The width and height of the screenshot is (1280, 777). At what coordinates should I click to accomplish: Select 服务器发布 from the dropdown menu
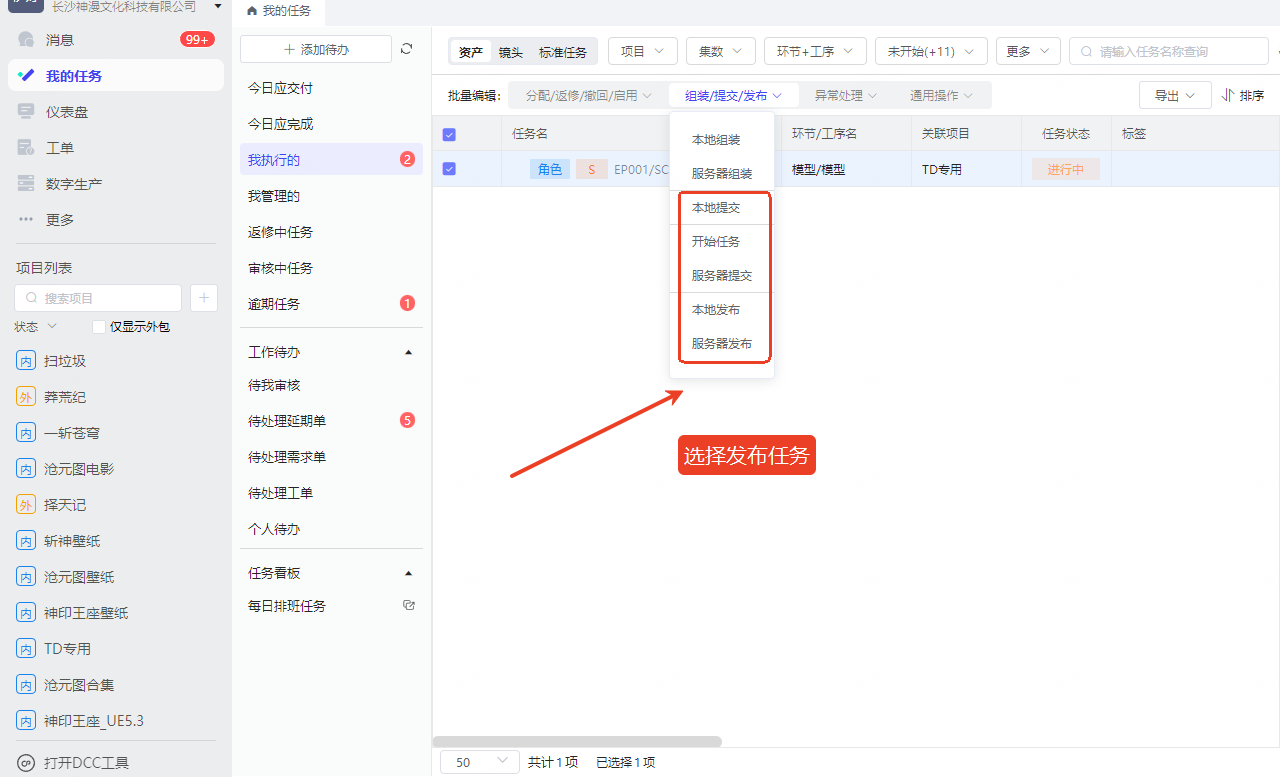click(x=721, y=344)
